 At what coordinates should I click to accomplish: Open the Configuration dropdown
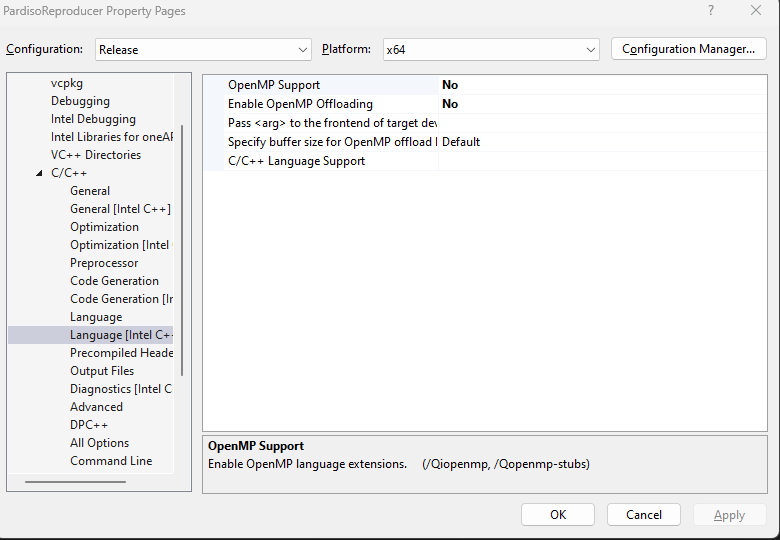204,49
